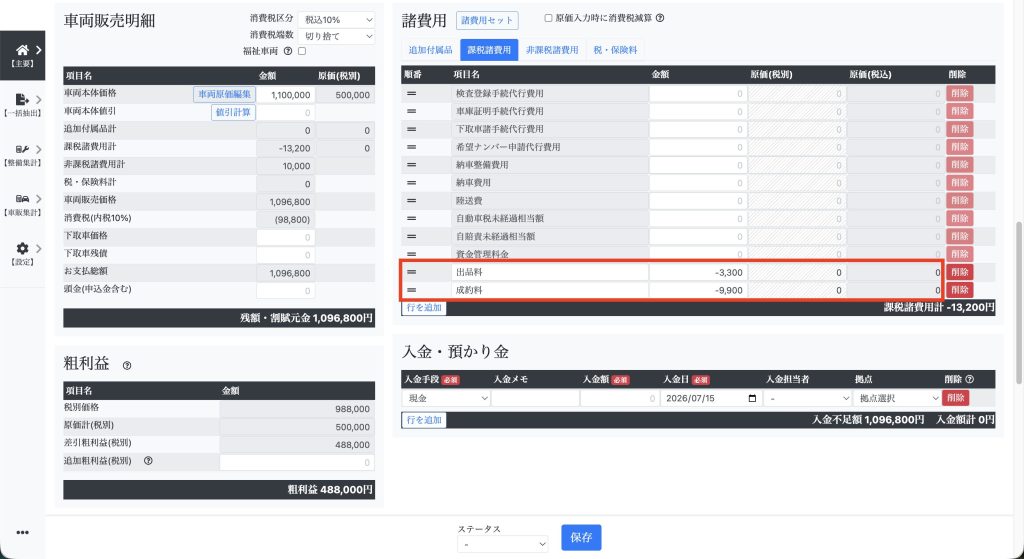The image size is (1024, 559).
Task: Grab the reorder handle of the 出品料 row
Action: point(411,272)
